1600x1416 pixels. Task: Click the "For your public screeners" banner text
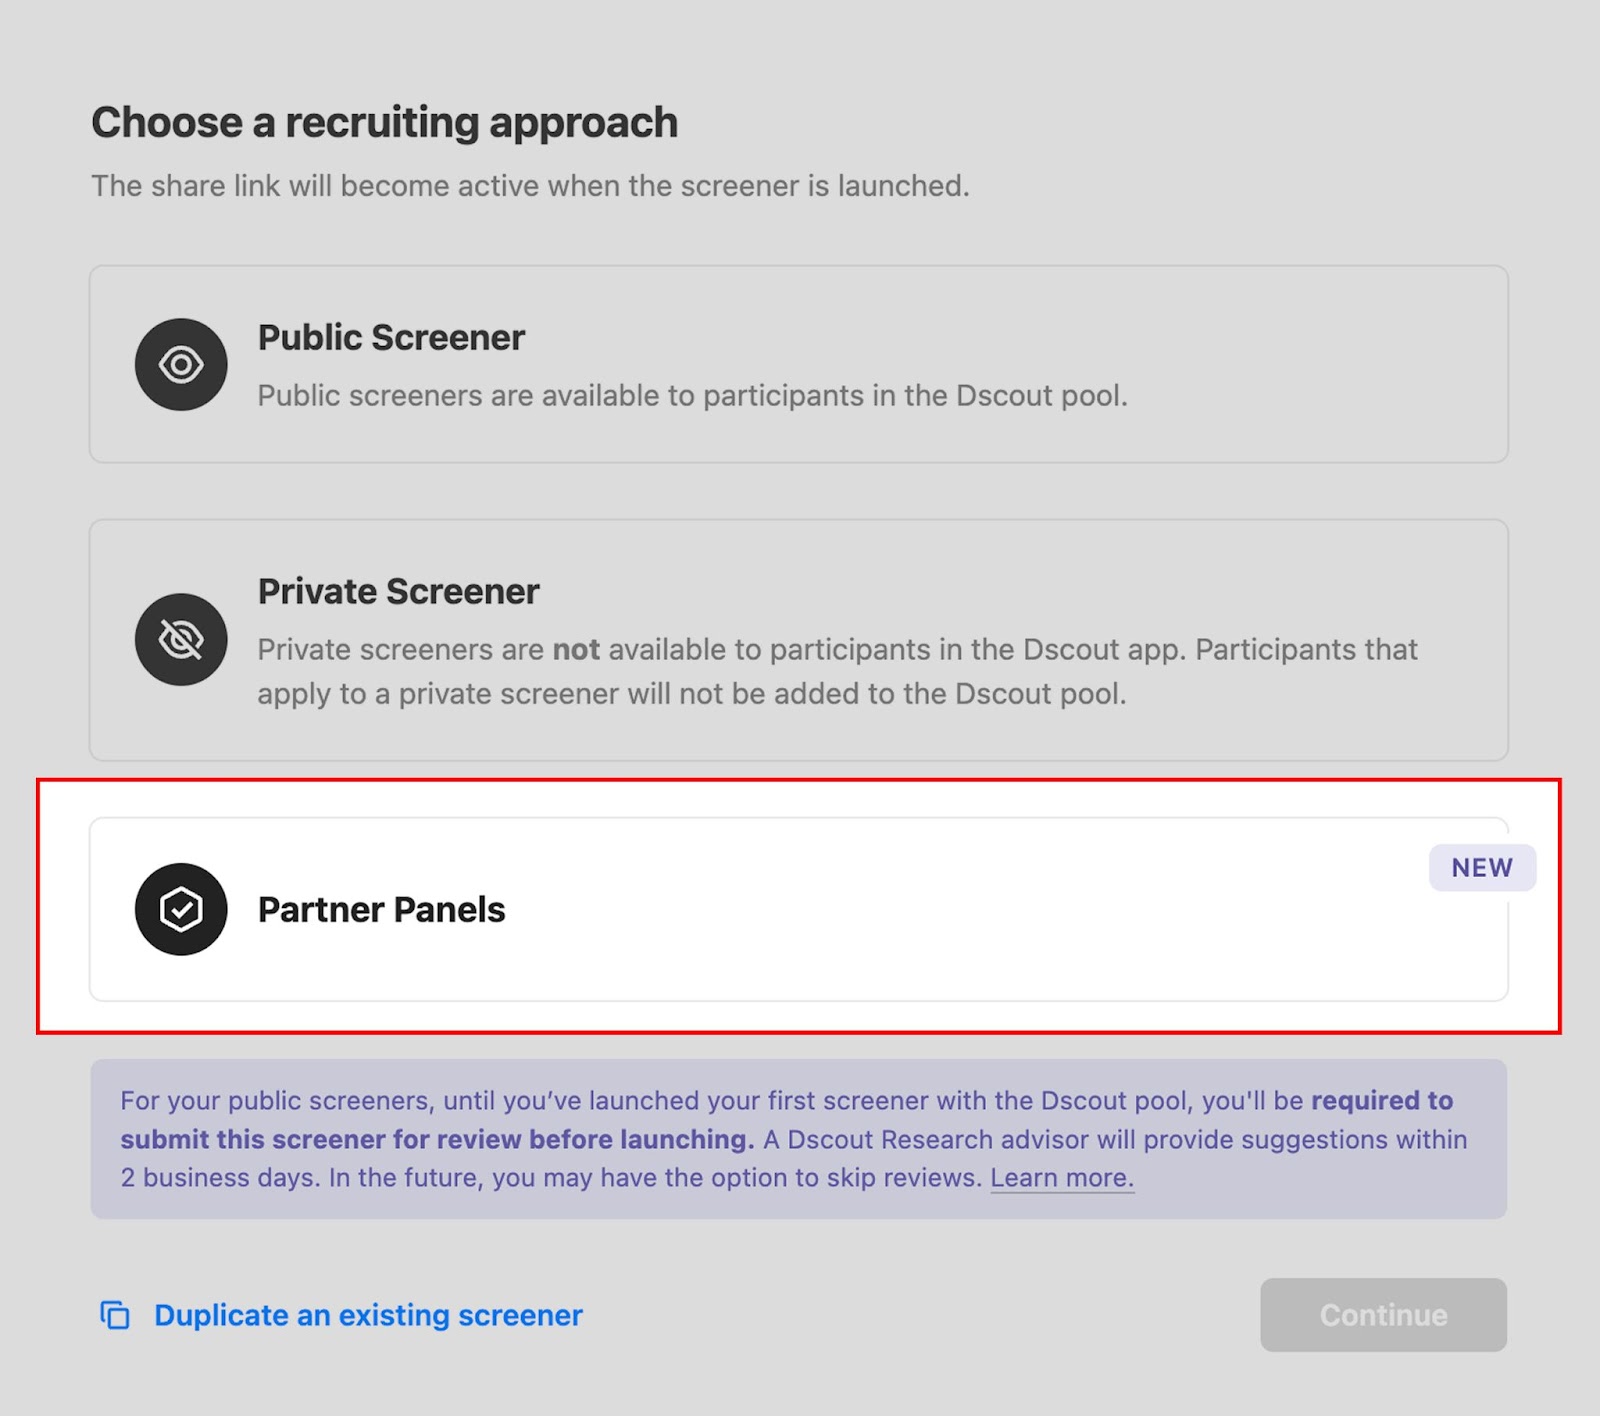pos(276,1101)
